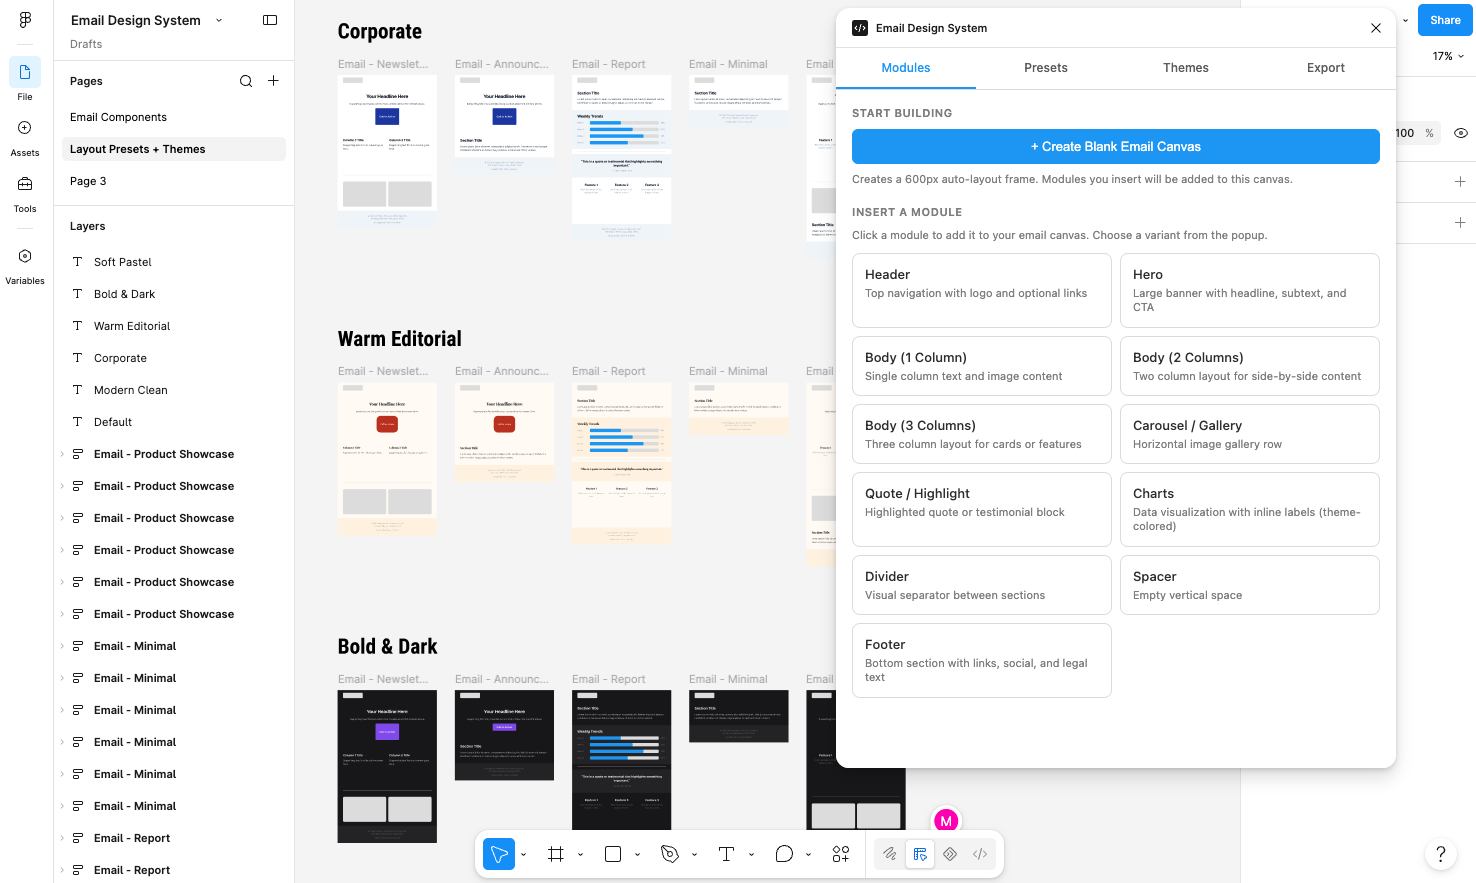Toggle the sidebar collapse icon
This screenshot has height=883, width=1476.
270,20
